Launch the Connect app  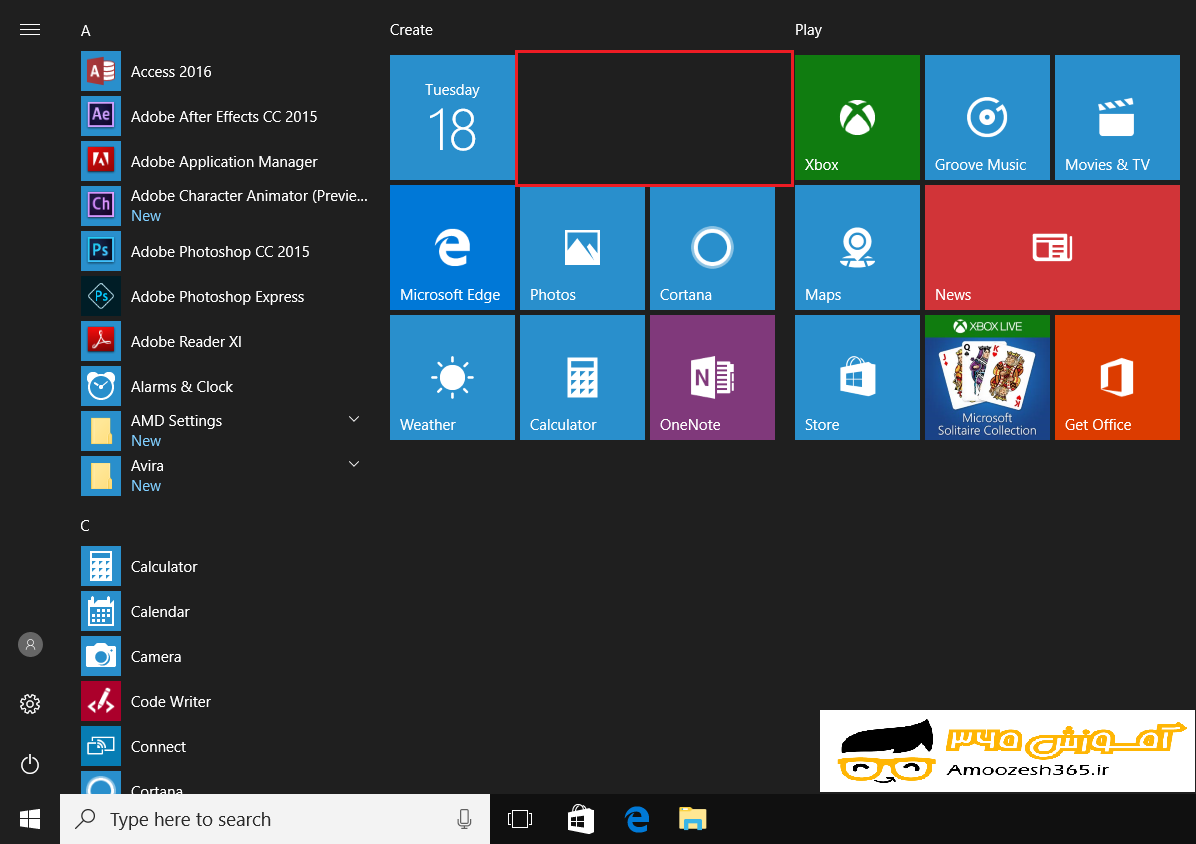click(223, 746)
